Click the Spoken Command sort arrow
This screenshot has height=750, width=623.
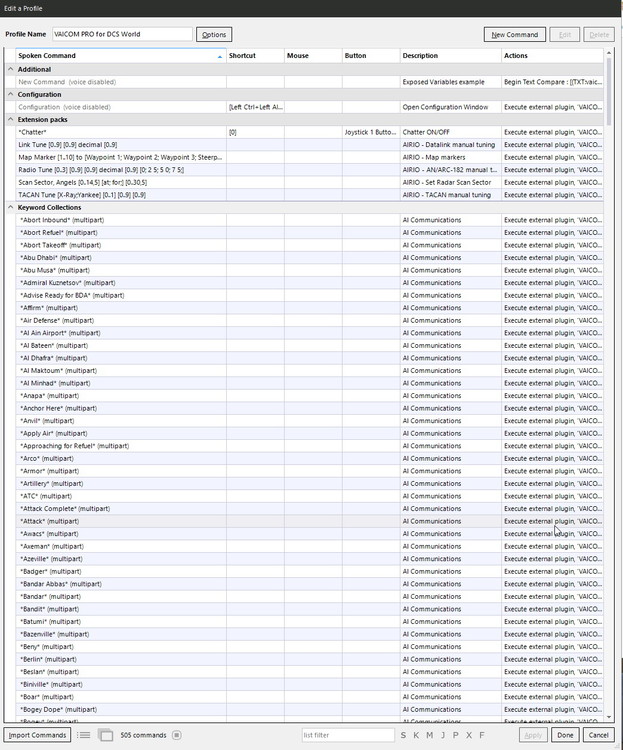[x=220, y=56]
